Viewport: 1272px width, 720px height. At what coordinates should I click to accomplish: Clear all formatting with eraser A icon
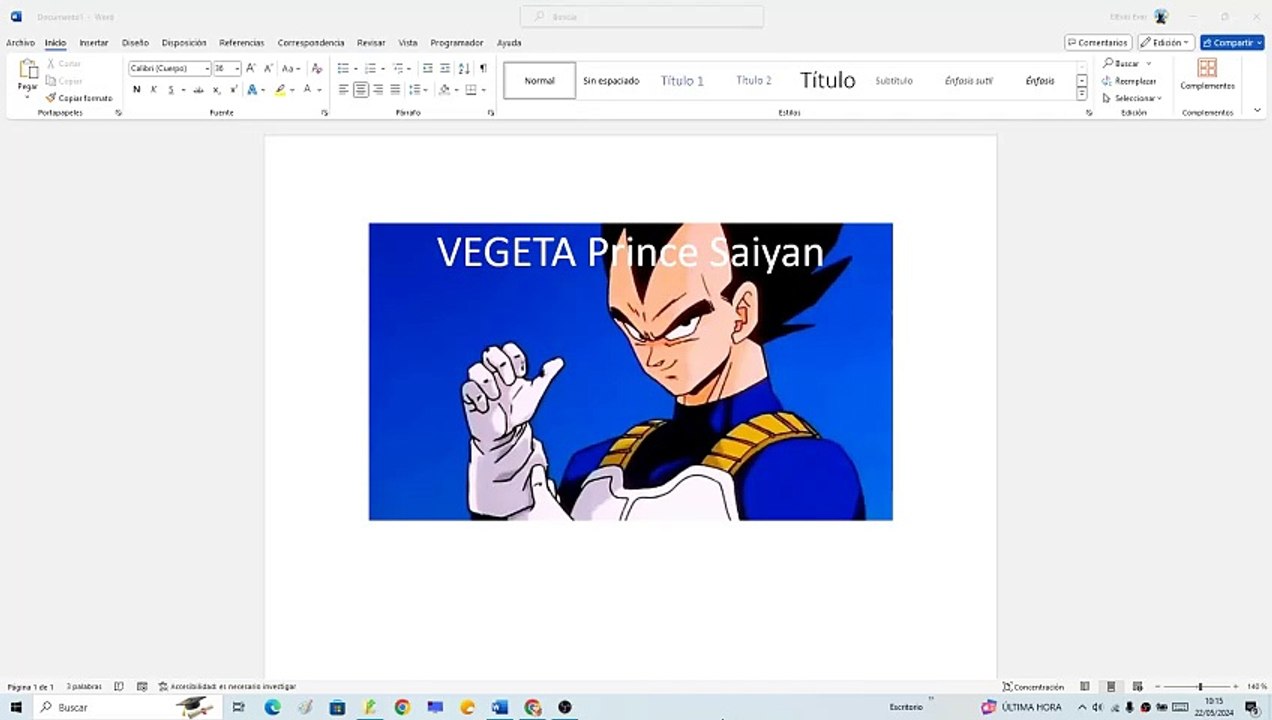(317, 68)
